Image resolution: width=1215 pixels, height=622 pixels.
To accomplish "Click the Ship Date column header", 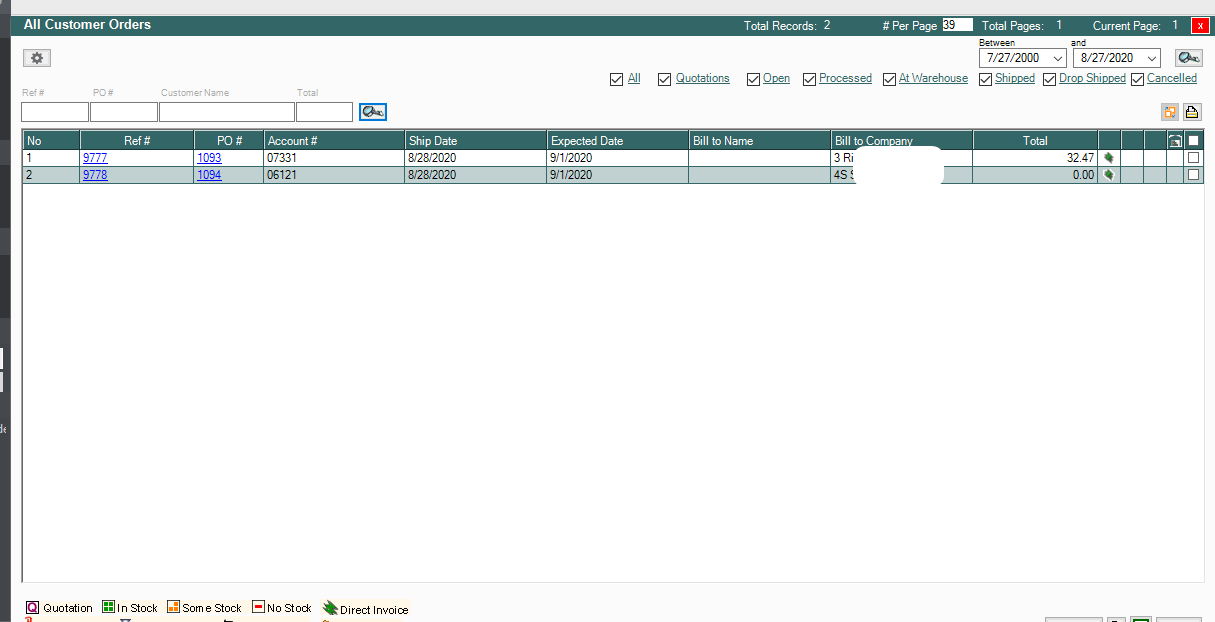I will click(475, 141).
